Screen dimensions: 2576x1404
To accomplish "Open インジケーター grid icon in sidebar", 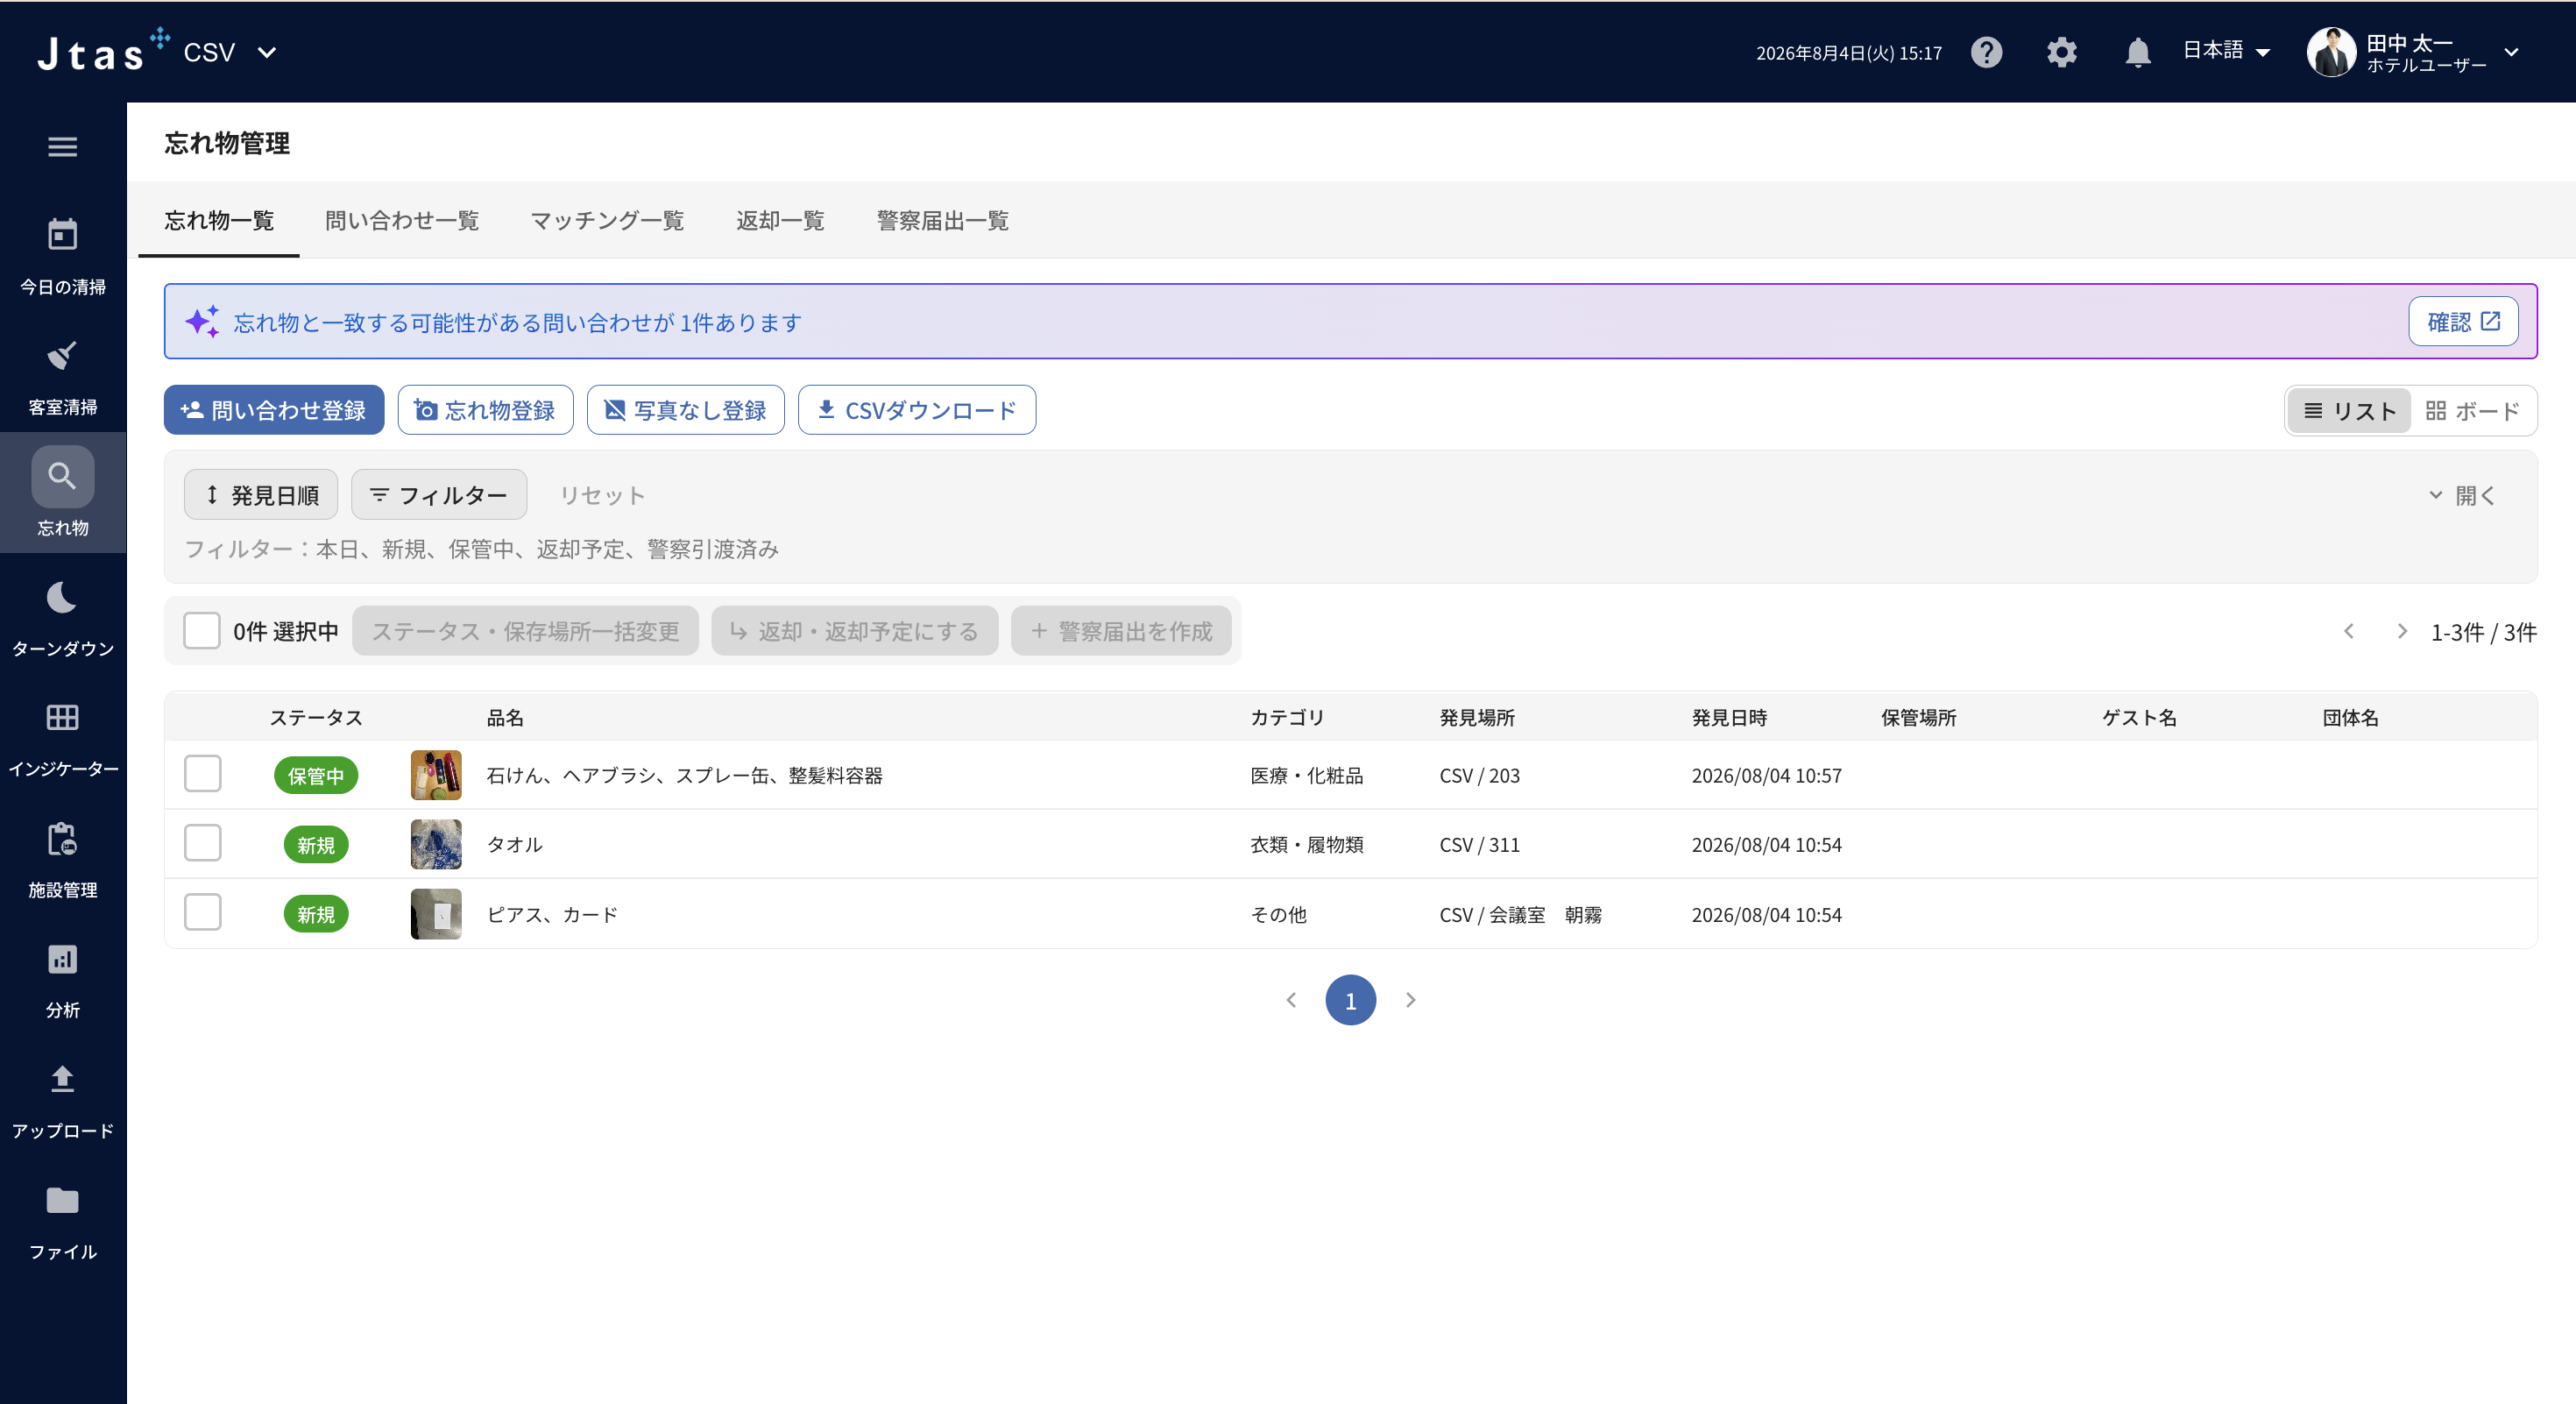I will point(62,717).
